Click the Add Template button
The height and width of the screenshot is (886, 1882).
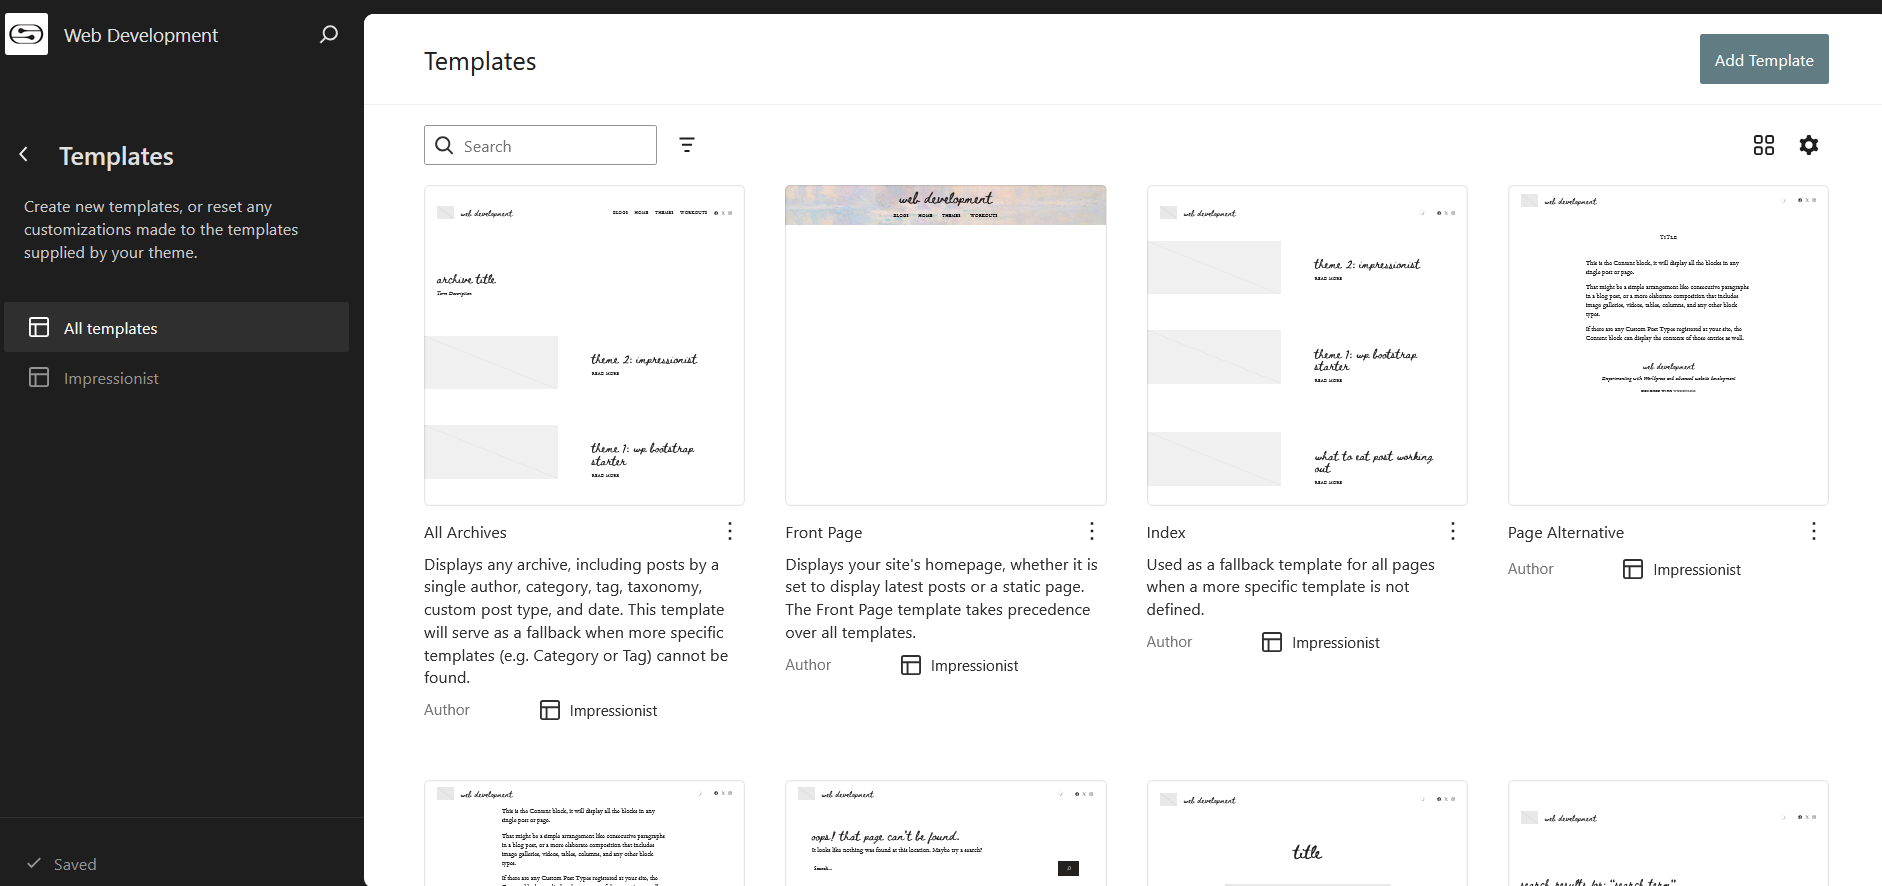(x=1764, y=60)
